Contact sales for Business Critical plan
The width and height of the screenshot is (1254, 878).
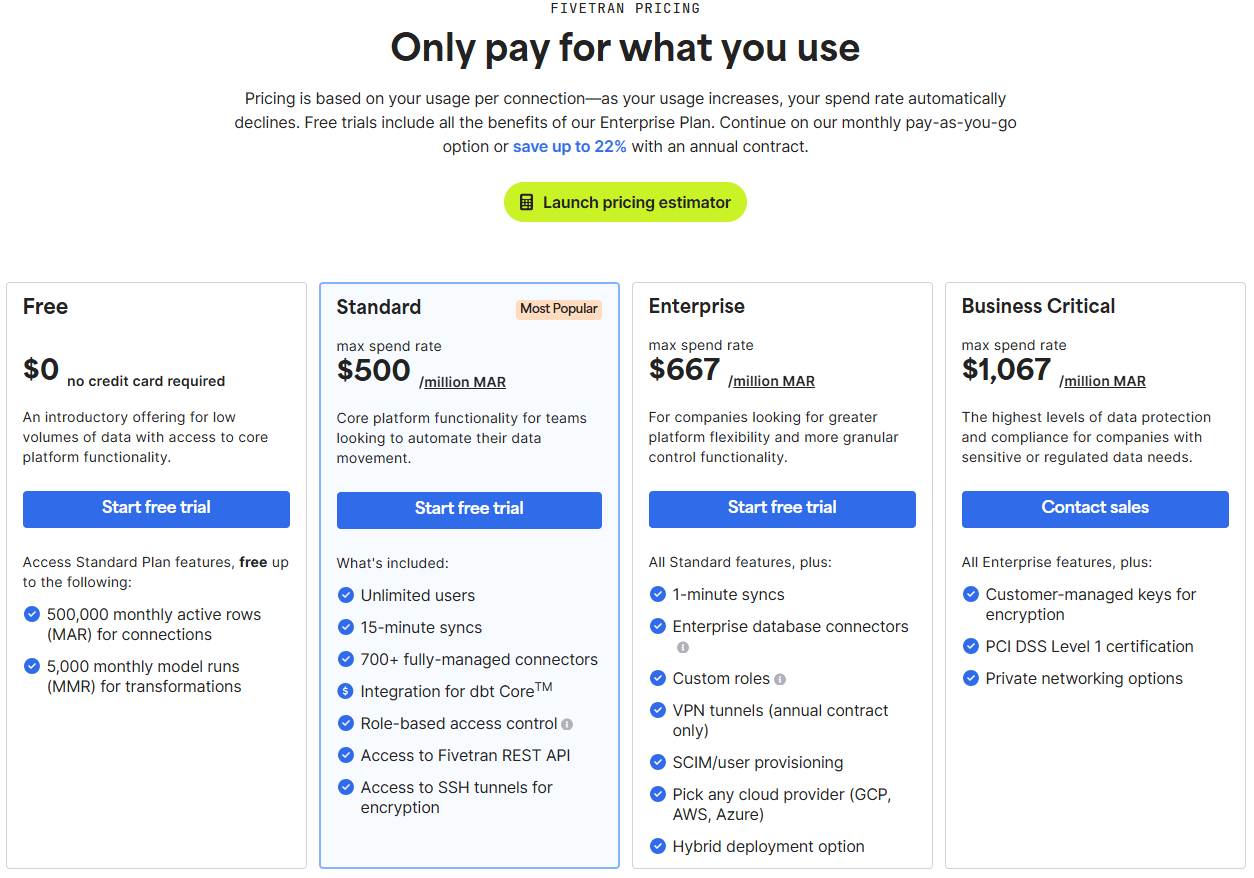1095,508
